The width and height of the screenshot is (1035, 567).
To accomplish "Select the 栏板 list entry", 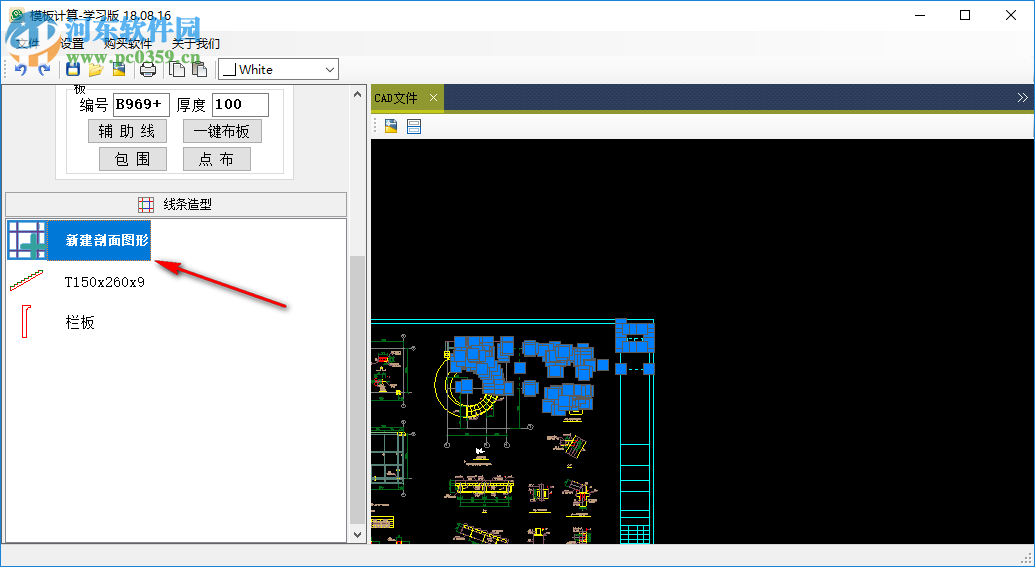I will (x=80, y=322).
